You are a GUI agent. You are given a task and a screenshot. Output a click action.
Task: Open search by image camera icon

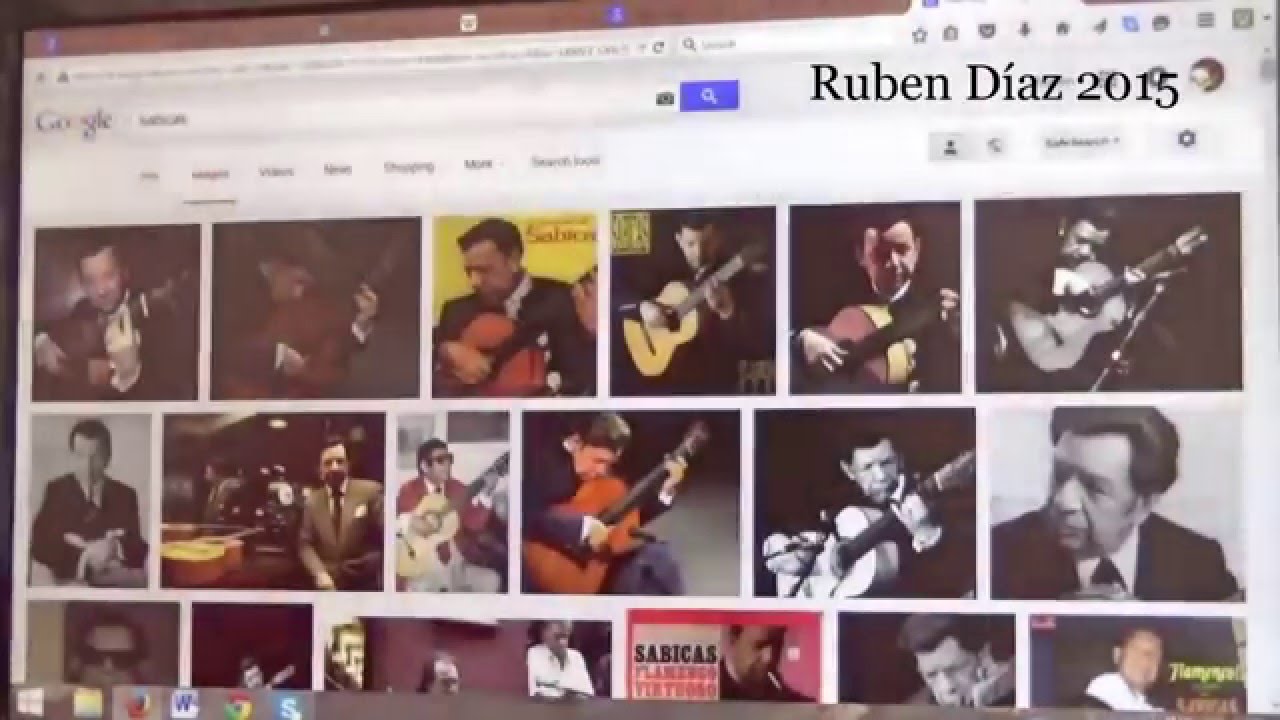coord(664,98)
